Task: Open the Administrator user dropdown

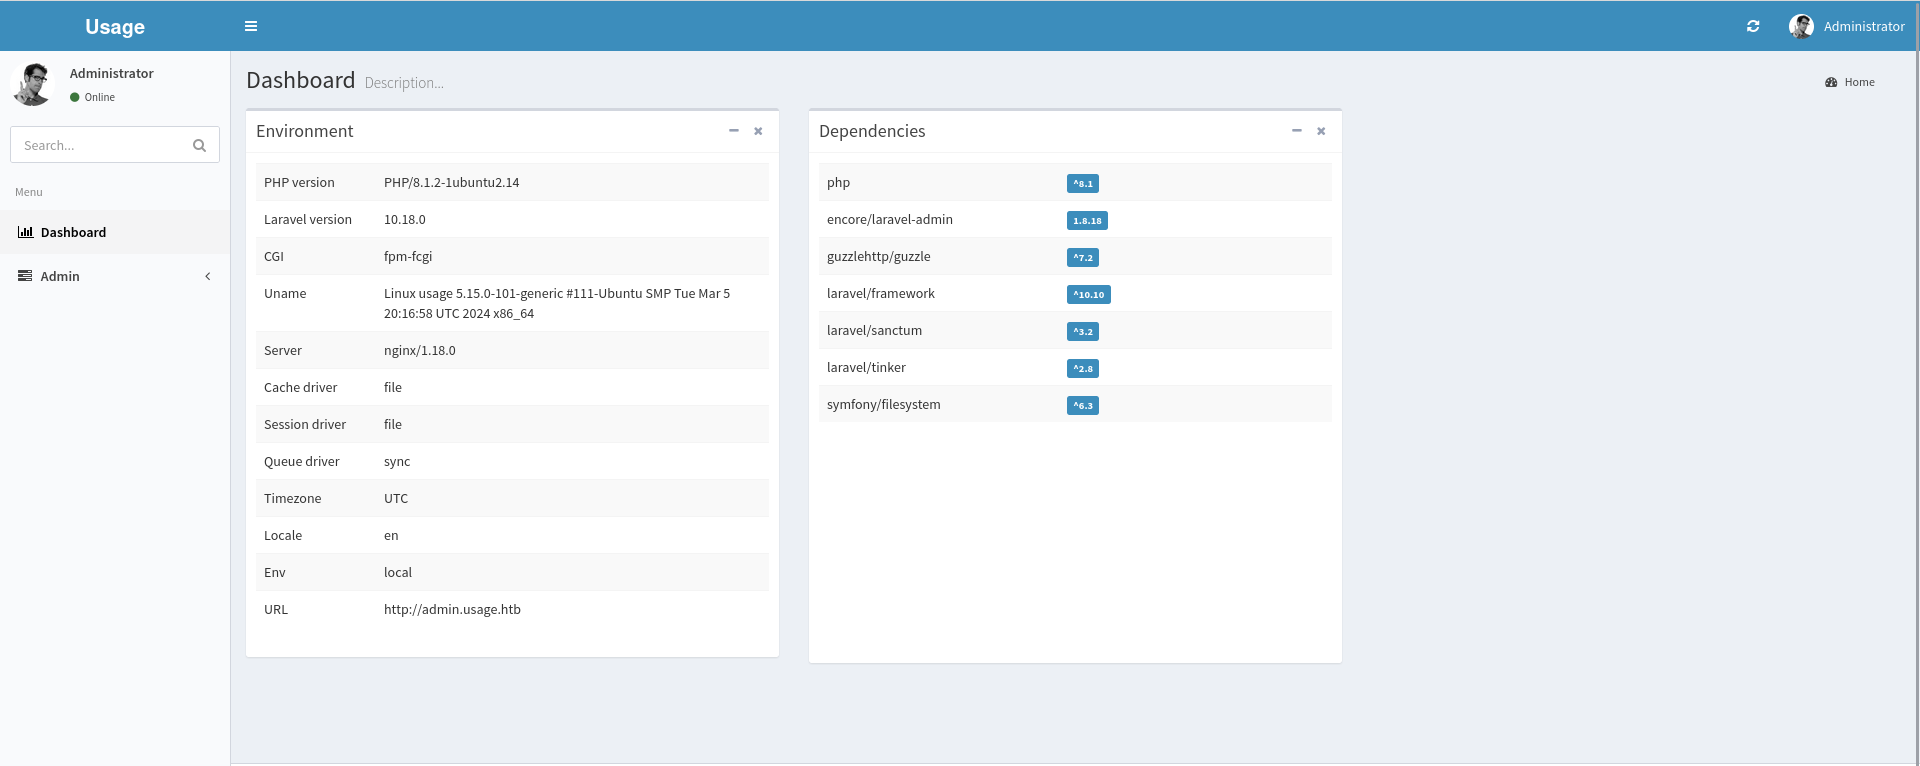Action: point(1863,26)
